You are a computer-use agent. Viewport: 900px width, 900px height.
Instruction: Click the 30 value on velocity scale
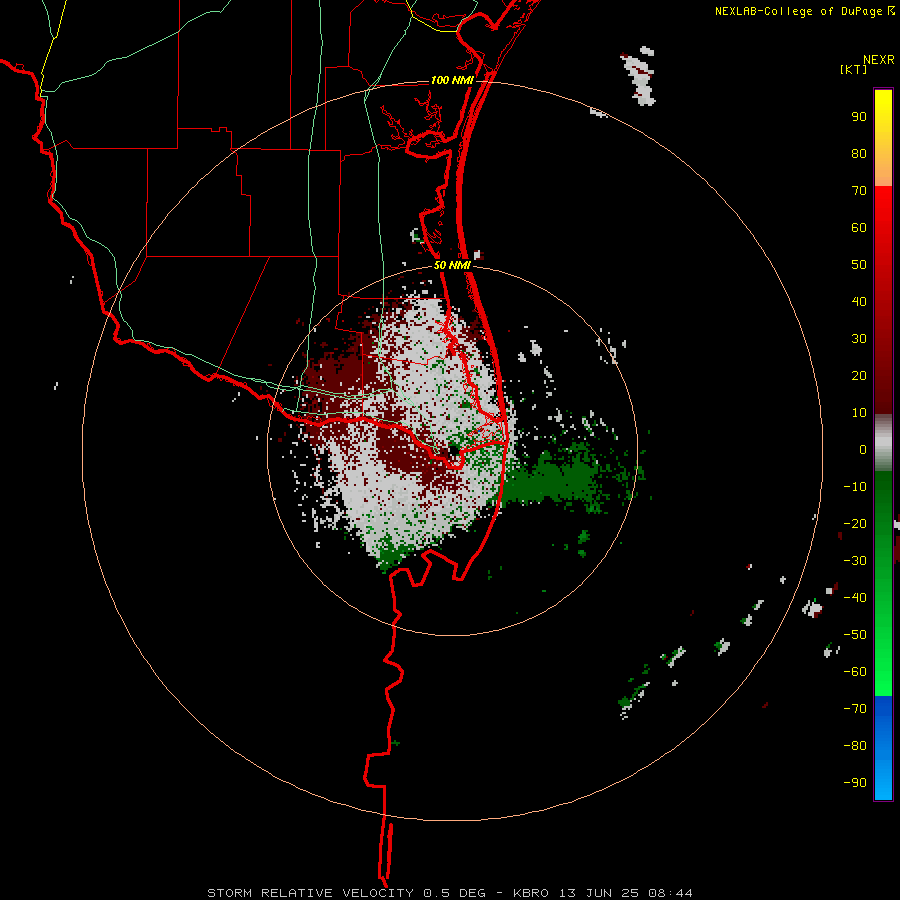(859, 339)
